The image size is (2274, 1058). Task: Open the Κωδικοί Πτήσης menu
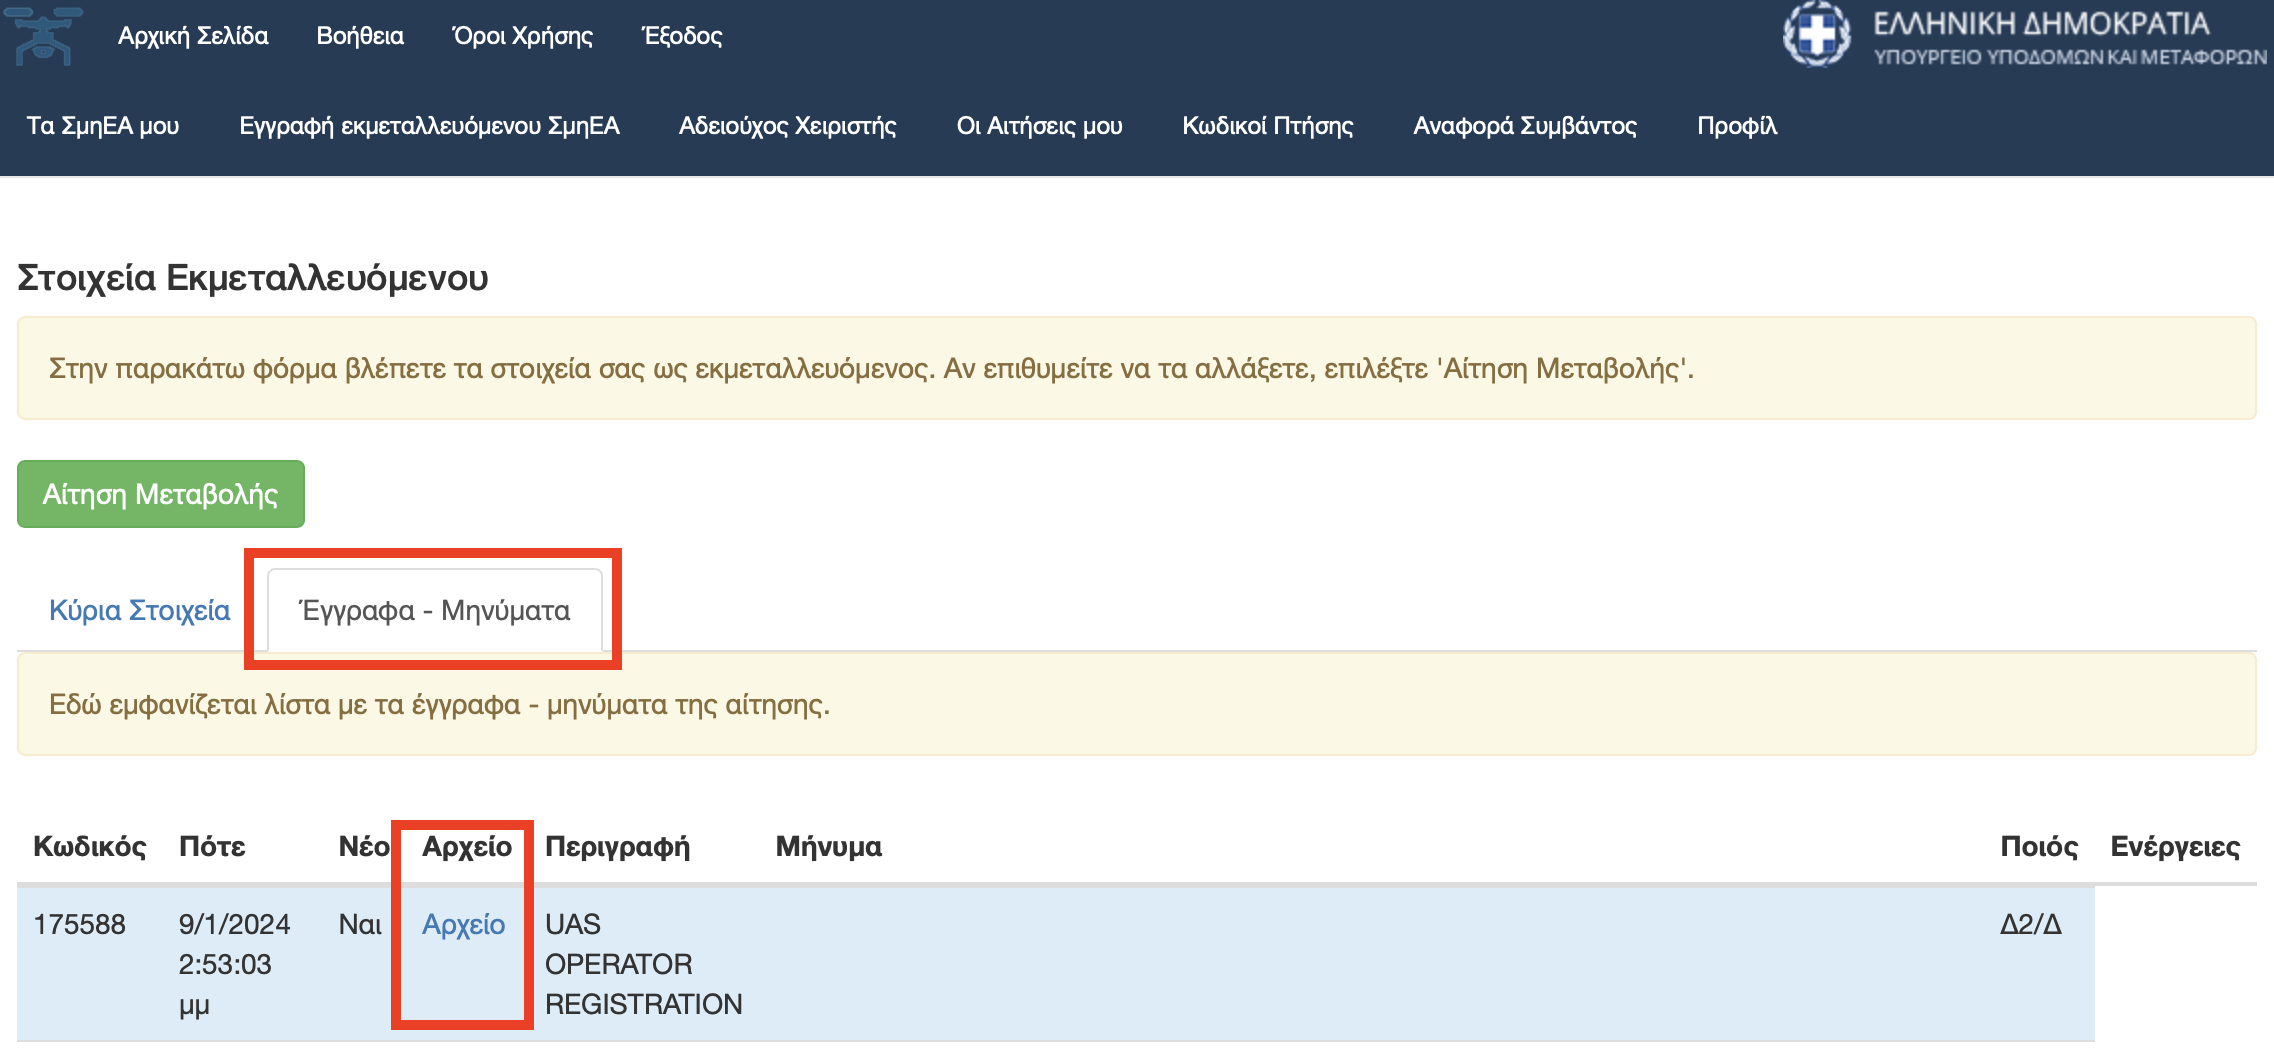[1267, 126]
